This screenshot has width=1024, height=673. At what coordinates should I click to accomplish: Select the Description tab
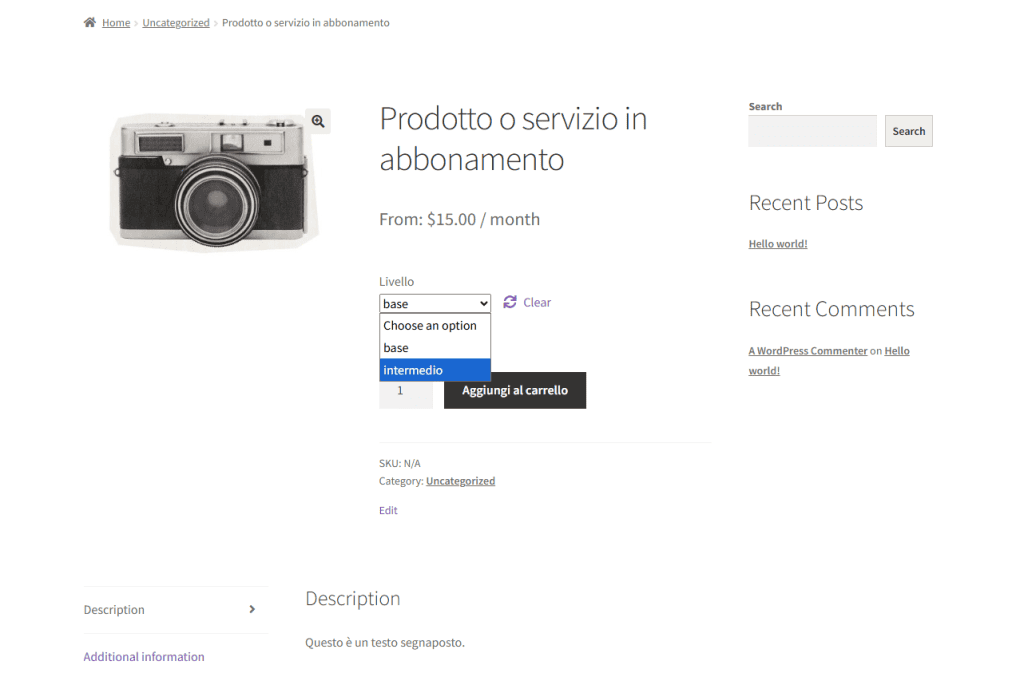[114, 609]
